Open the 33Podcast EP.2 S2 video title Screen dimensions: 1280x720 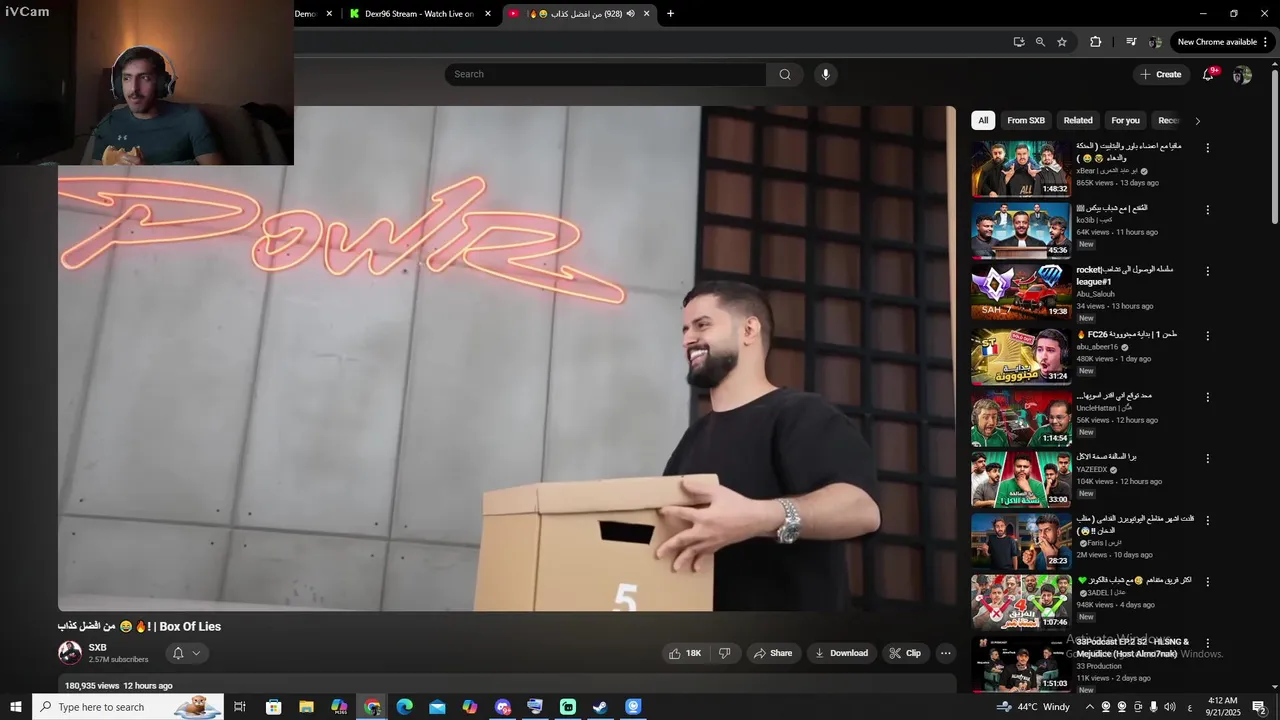tap(1132, 647)
